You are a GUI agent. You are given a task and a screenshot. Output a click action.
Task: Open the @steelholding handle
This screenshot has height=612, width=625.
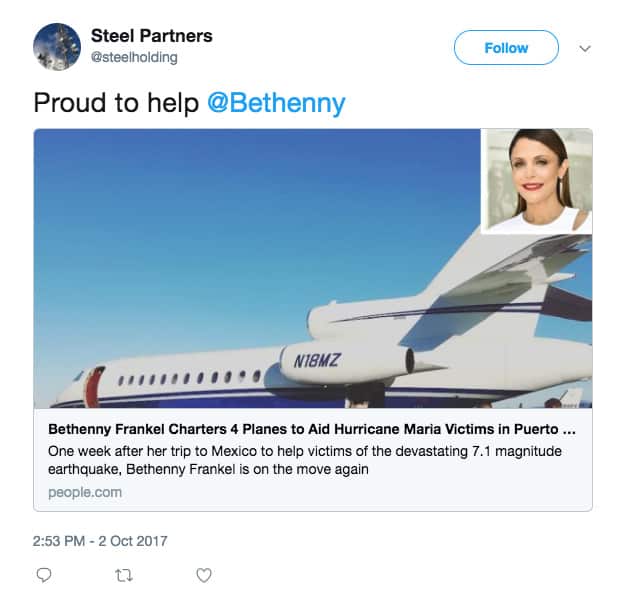click(134, 58)
